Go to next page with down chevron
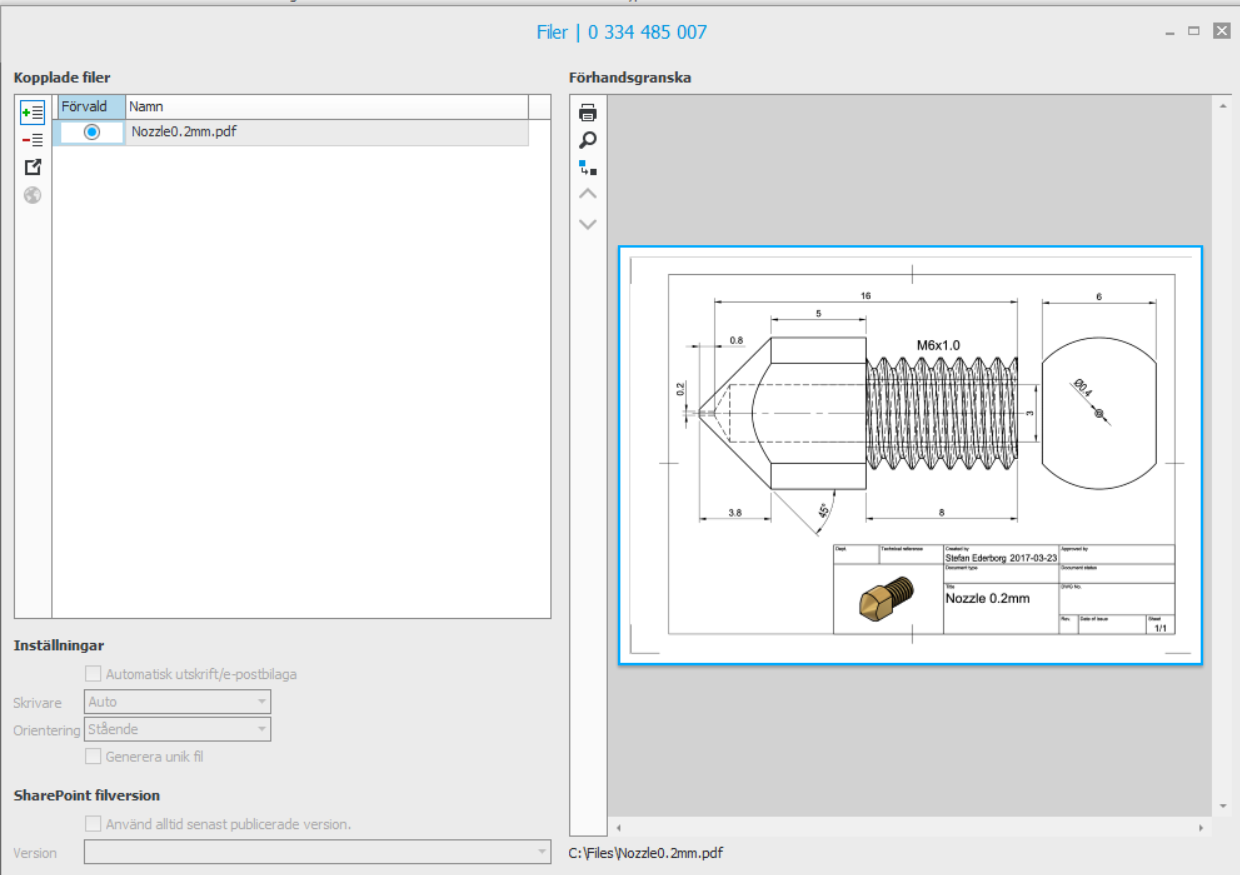The height and width of the screenshot is (875, 1240). [588, 224]
